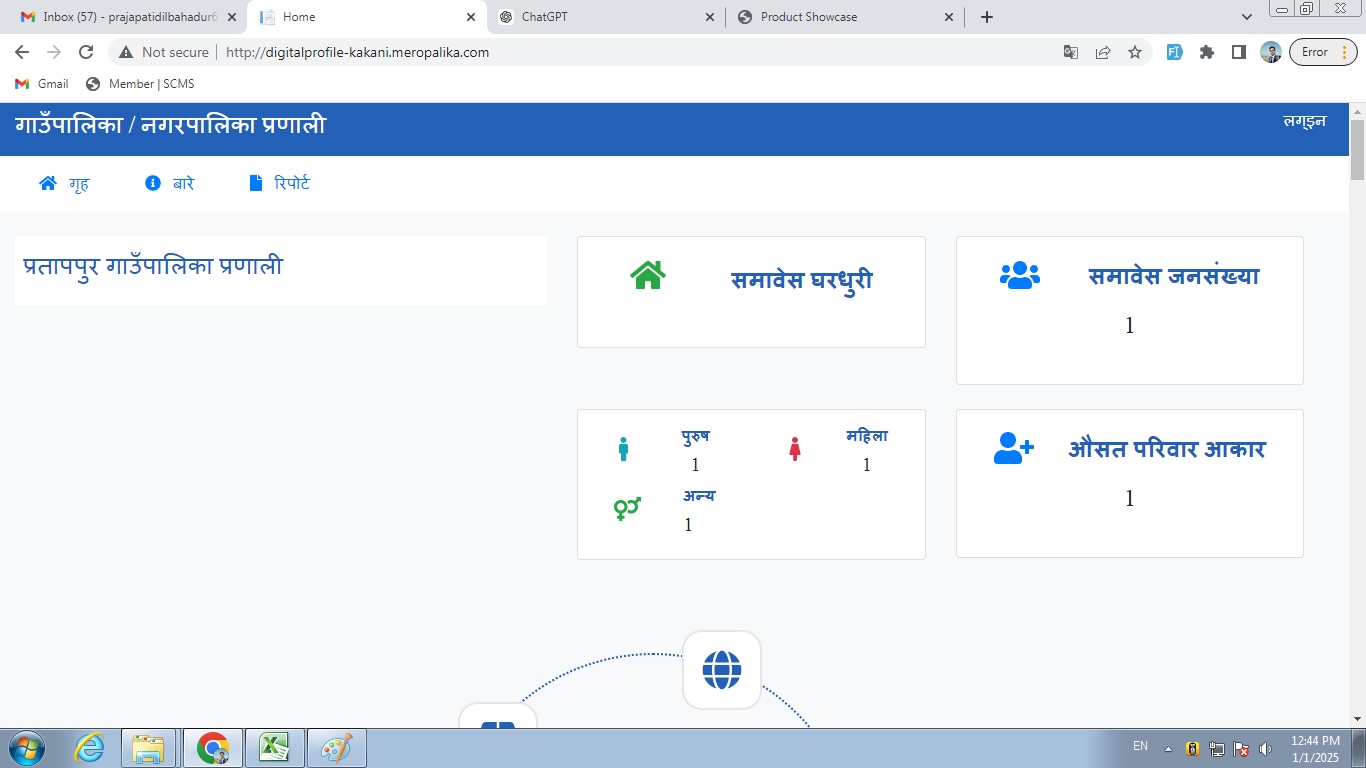Click the green gender symbol icon beside अन्य

tap(627, 509)
